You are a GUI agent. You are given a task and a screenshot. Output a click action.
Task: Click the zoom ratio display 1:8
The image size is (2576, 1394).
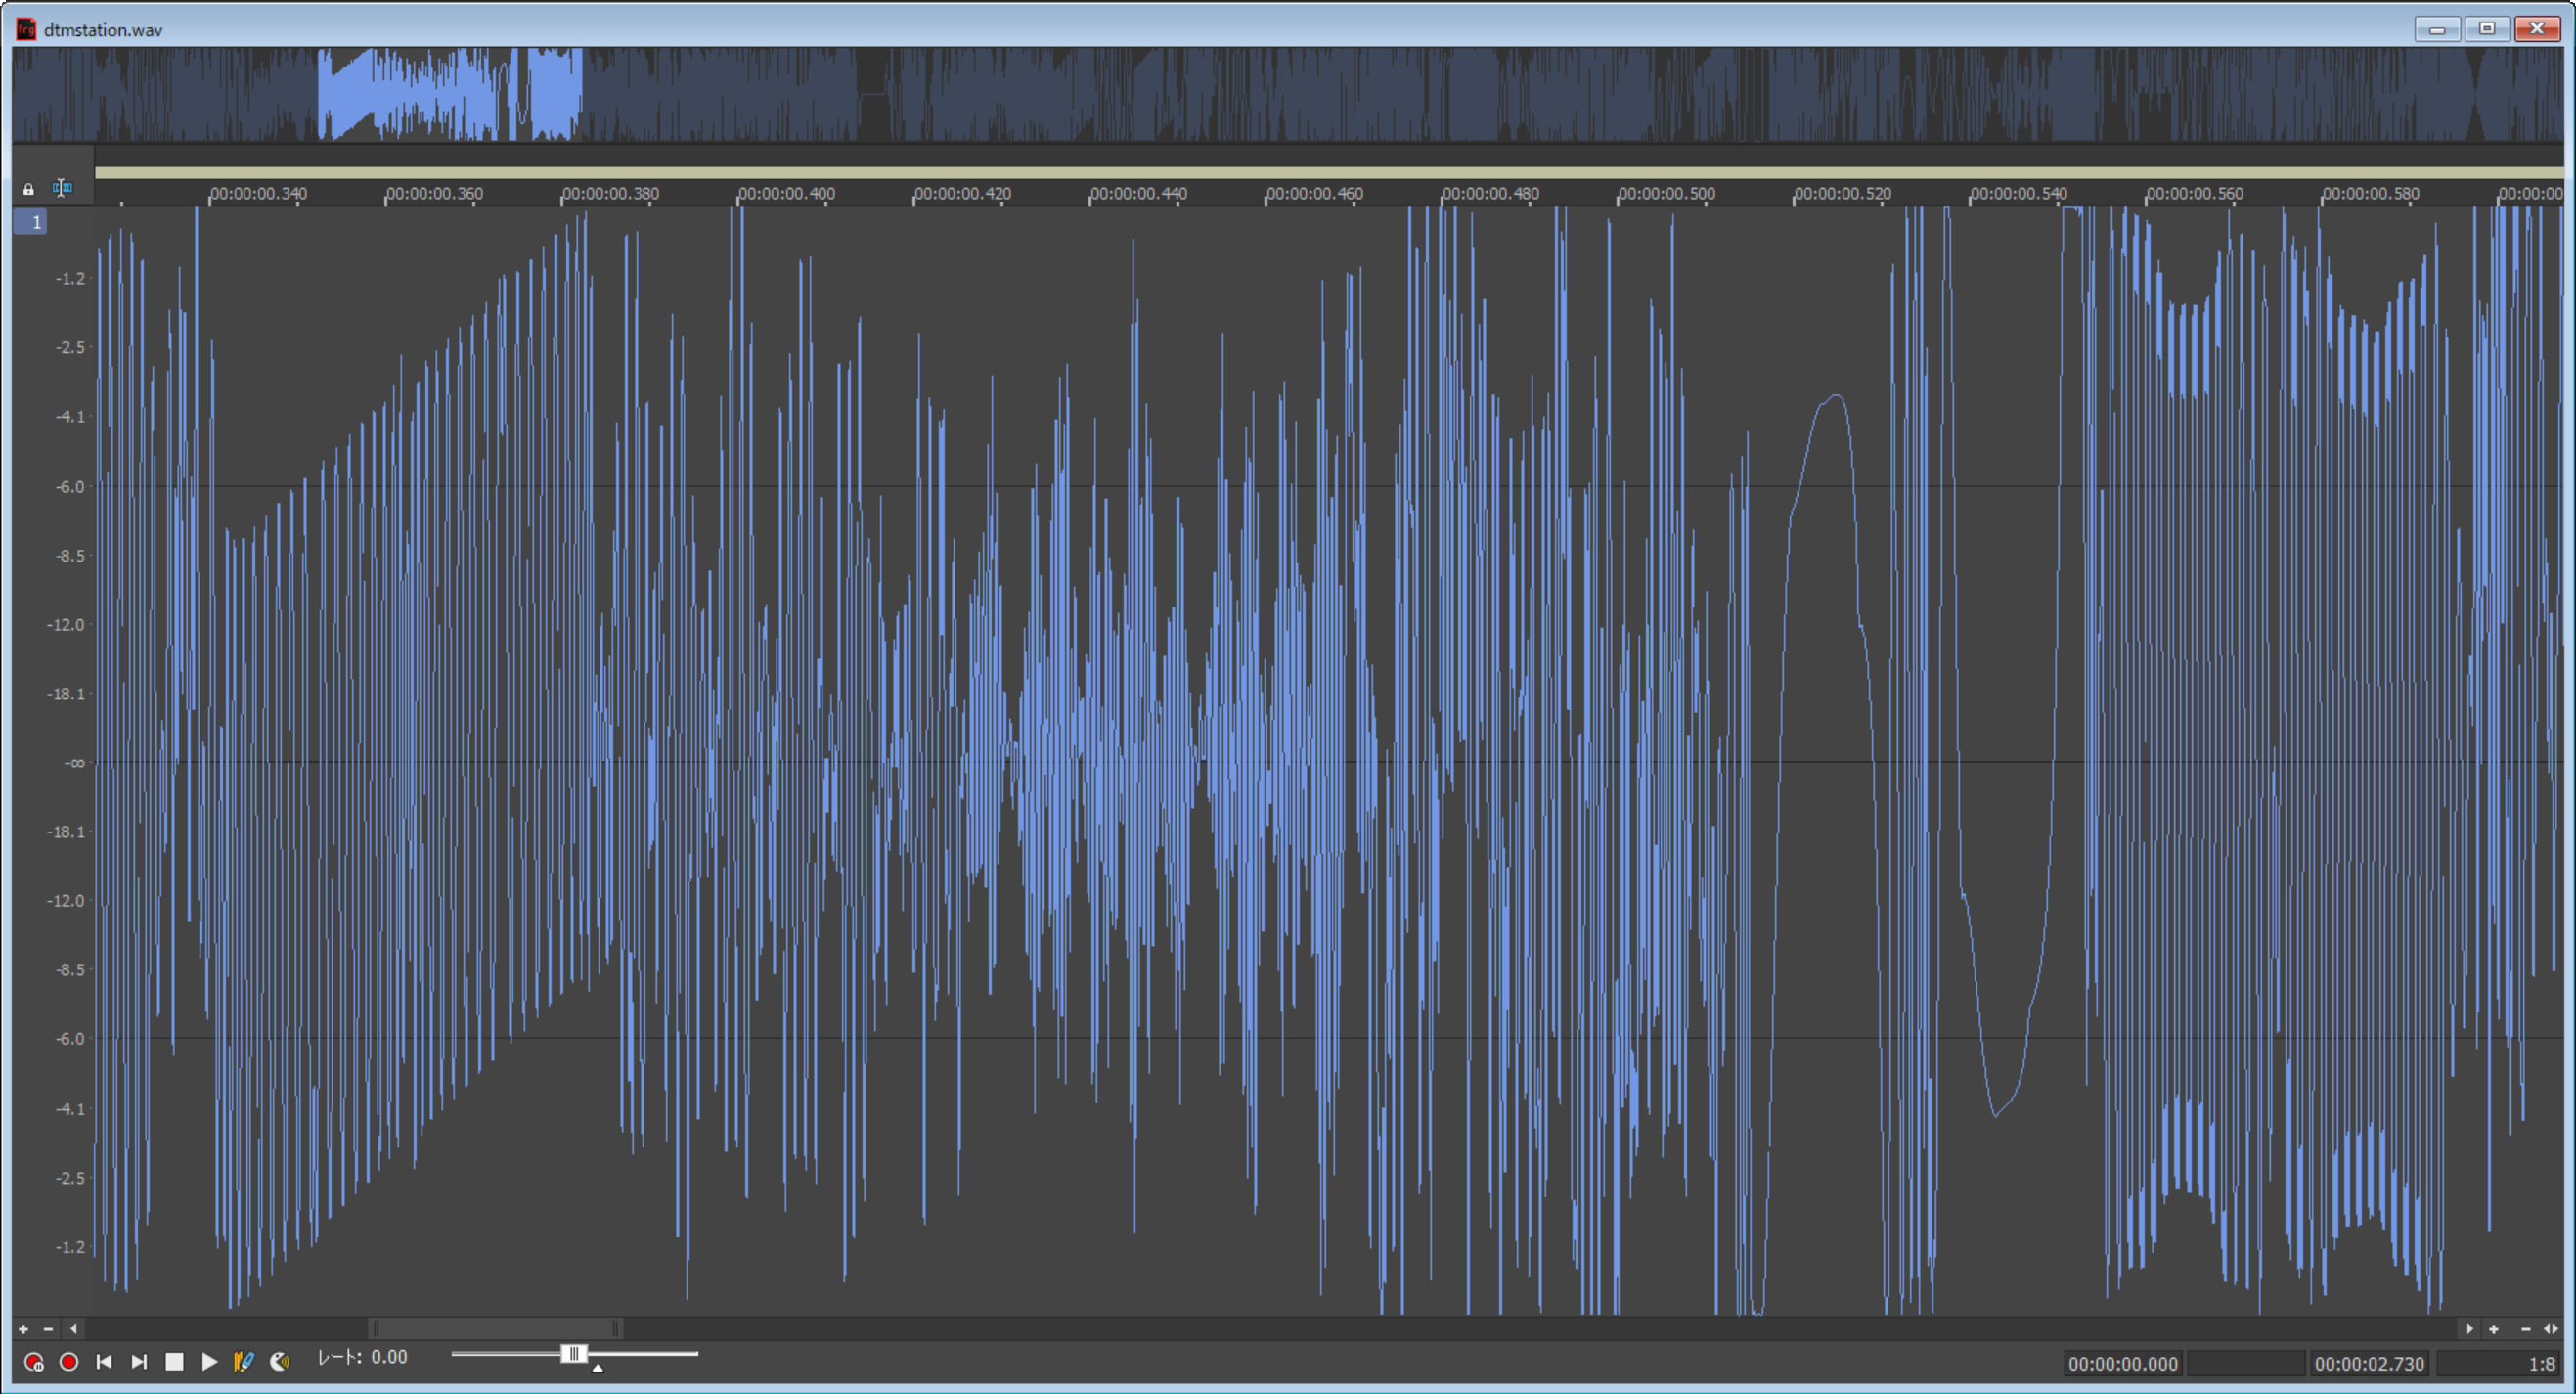[2498, 1364]
